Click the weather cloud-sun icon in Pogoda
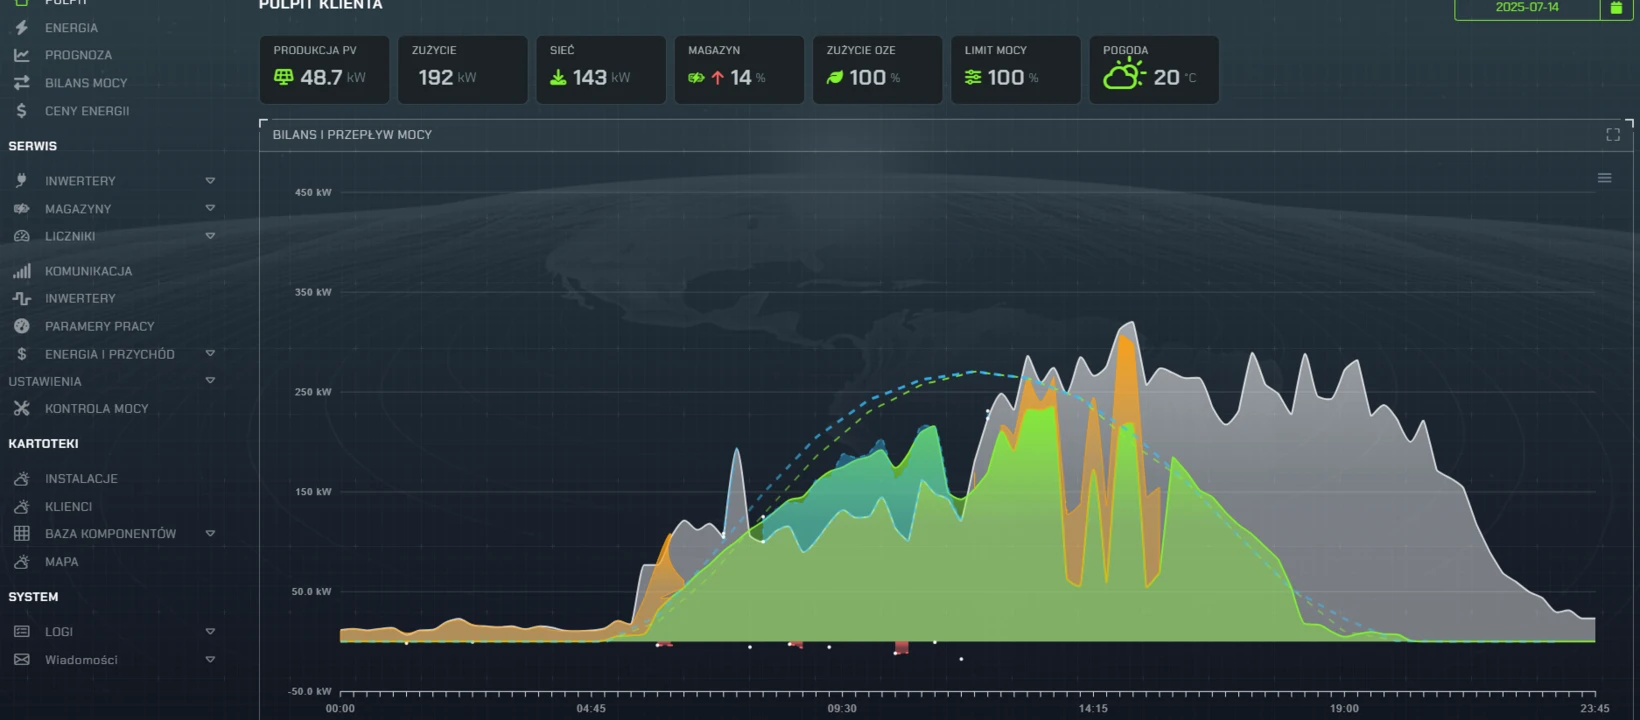This screenshot has height=720, width=1640. 1123,75
